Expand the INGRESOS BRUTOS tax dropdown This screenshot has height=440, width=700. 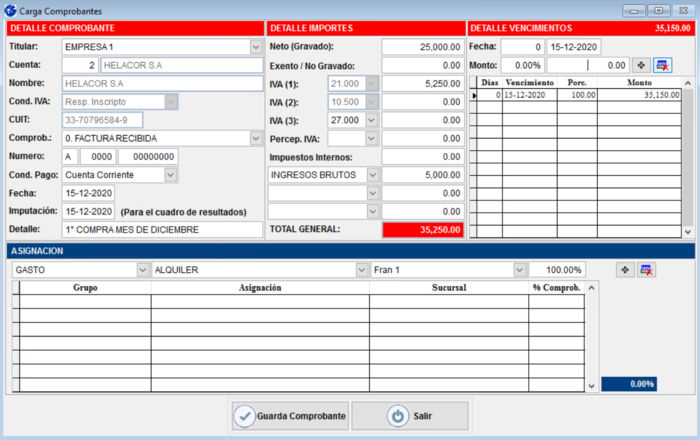coord(372,175)
